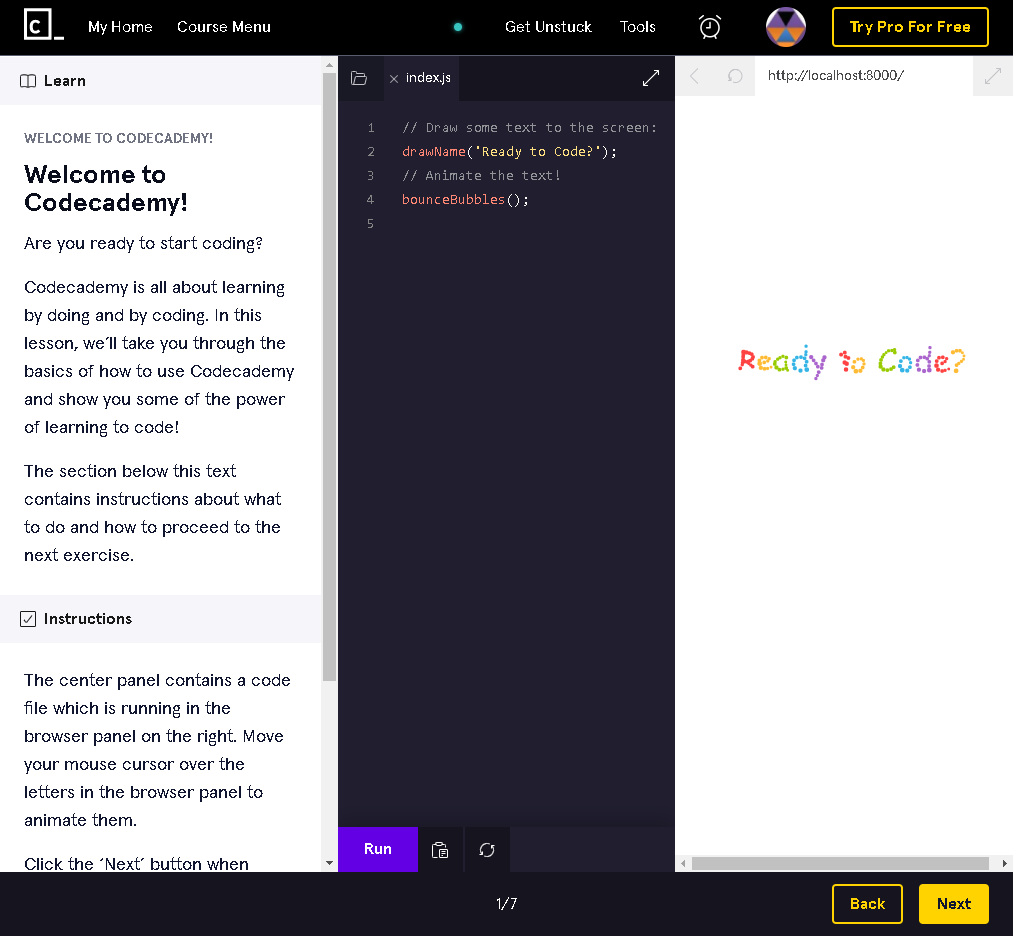The width and height of the screenshot is (1013, 936).
Task: Click the browser preview horizontal scrollbar thumb
Action: (x=840, y=864)
